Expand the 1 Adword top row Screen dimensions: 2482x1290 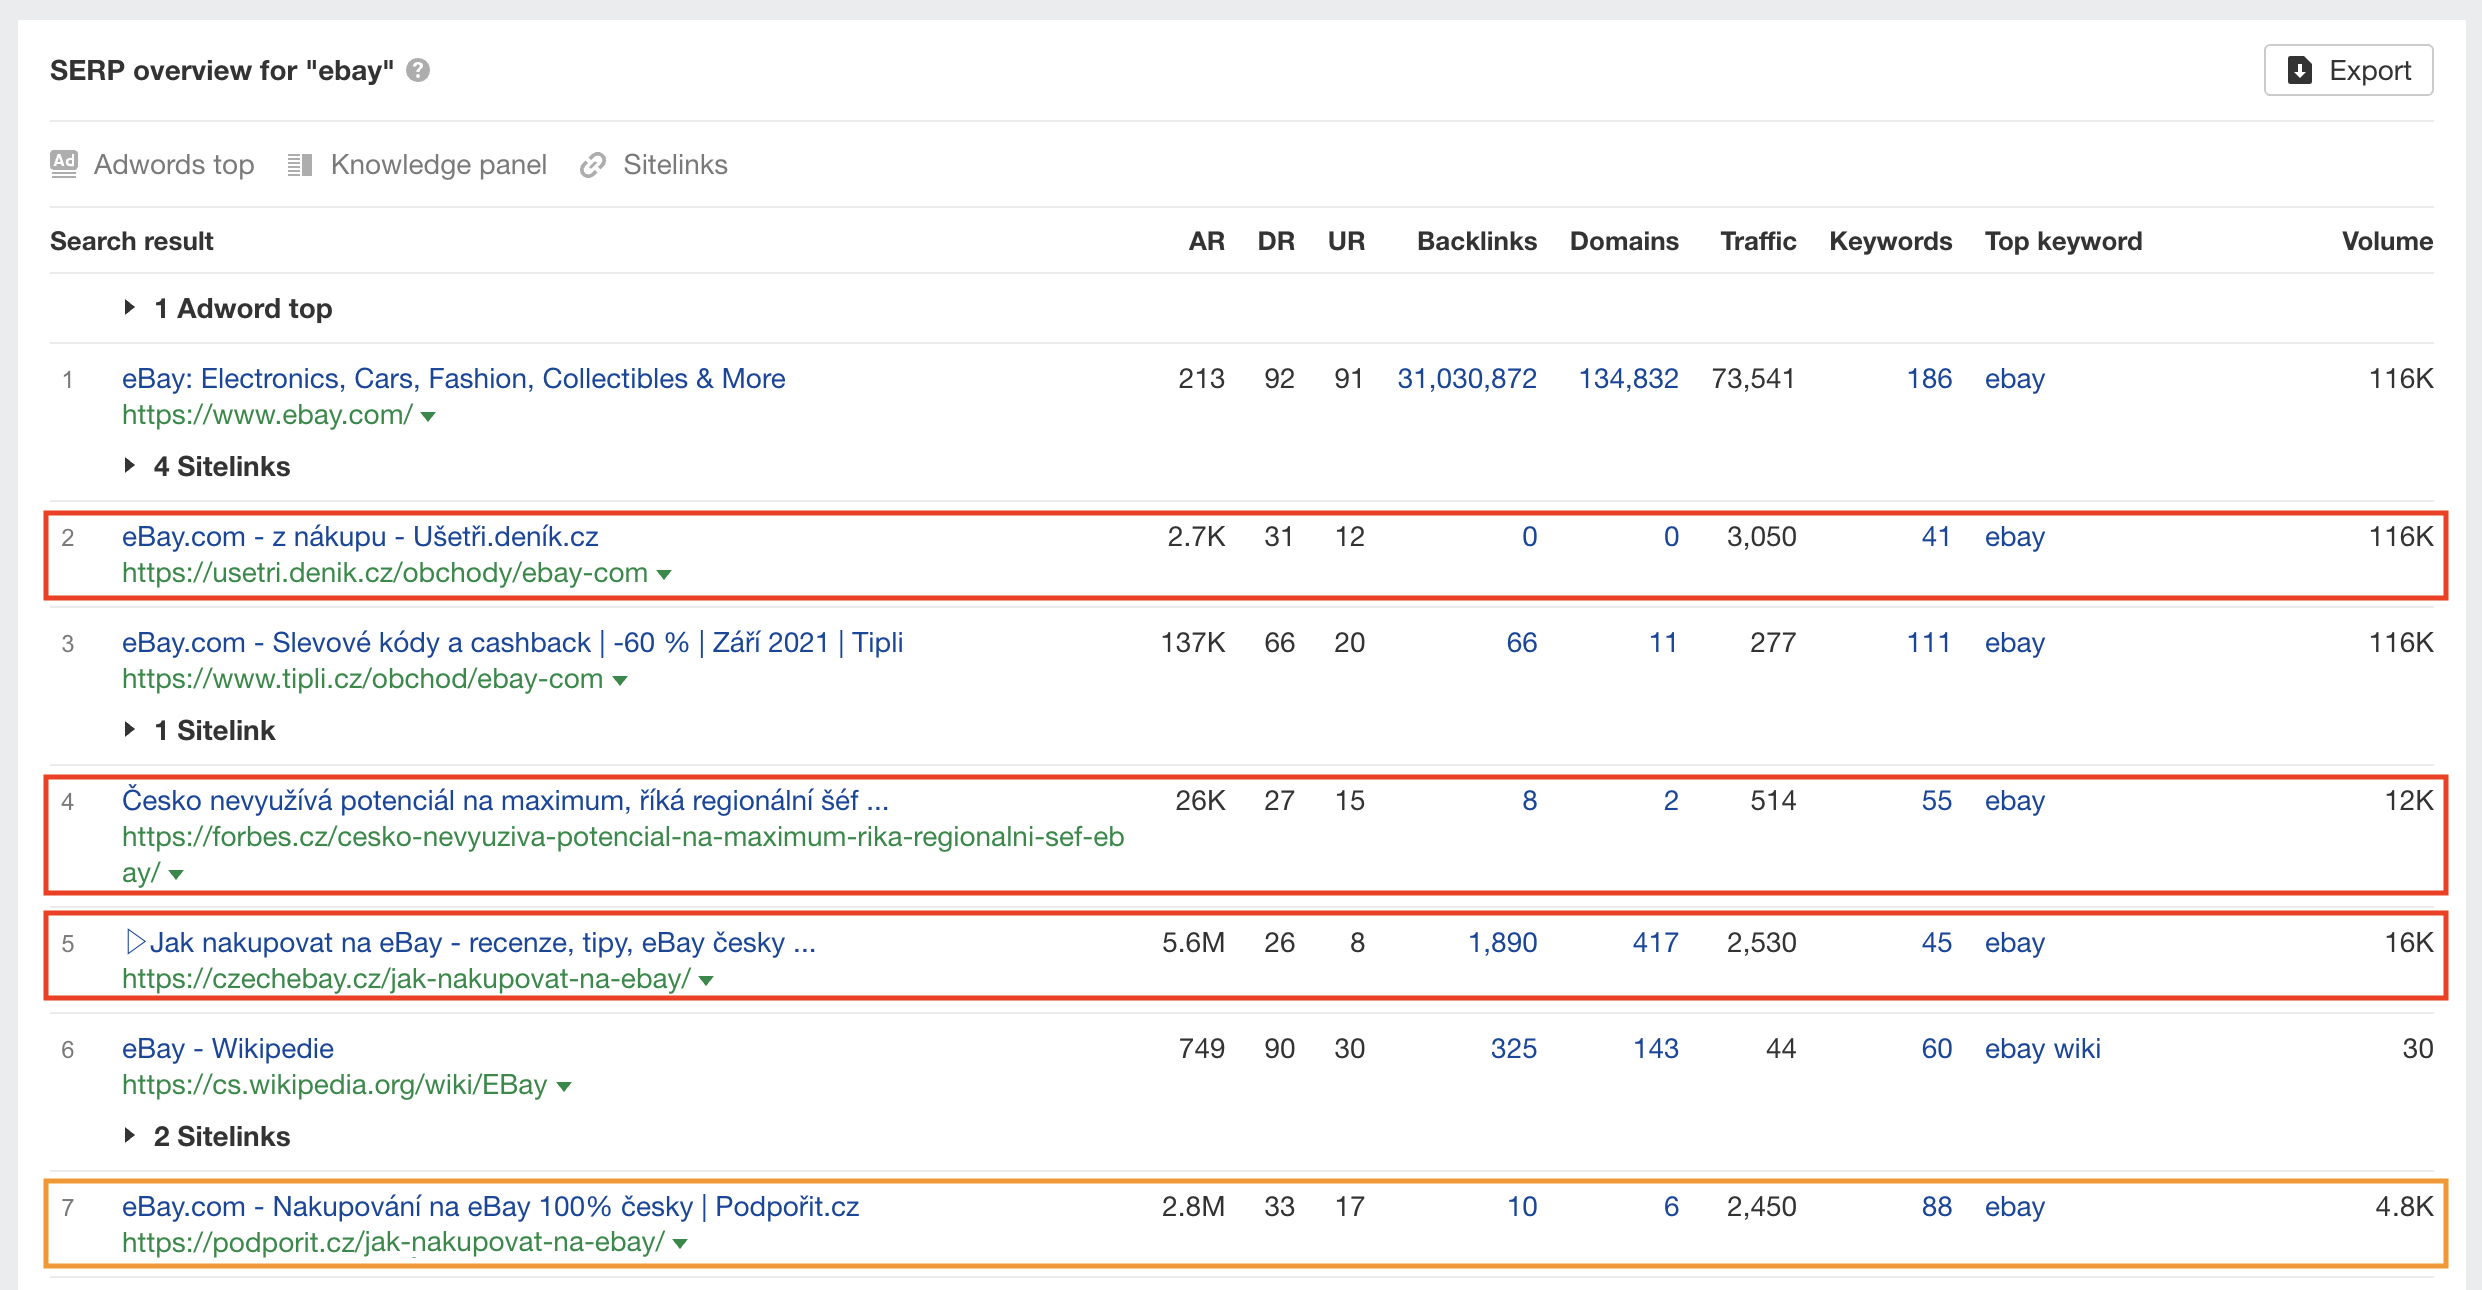129,308
